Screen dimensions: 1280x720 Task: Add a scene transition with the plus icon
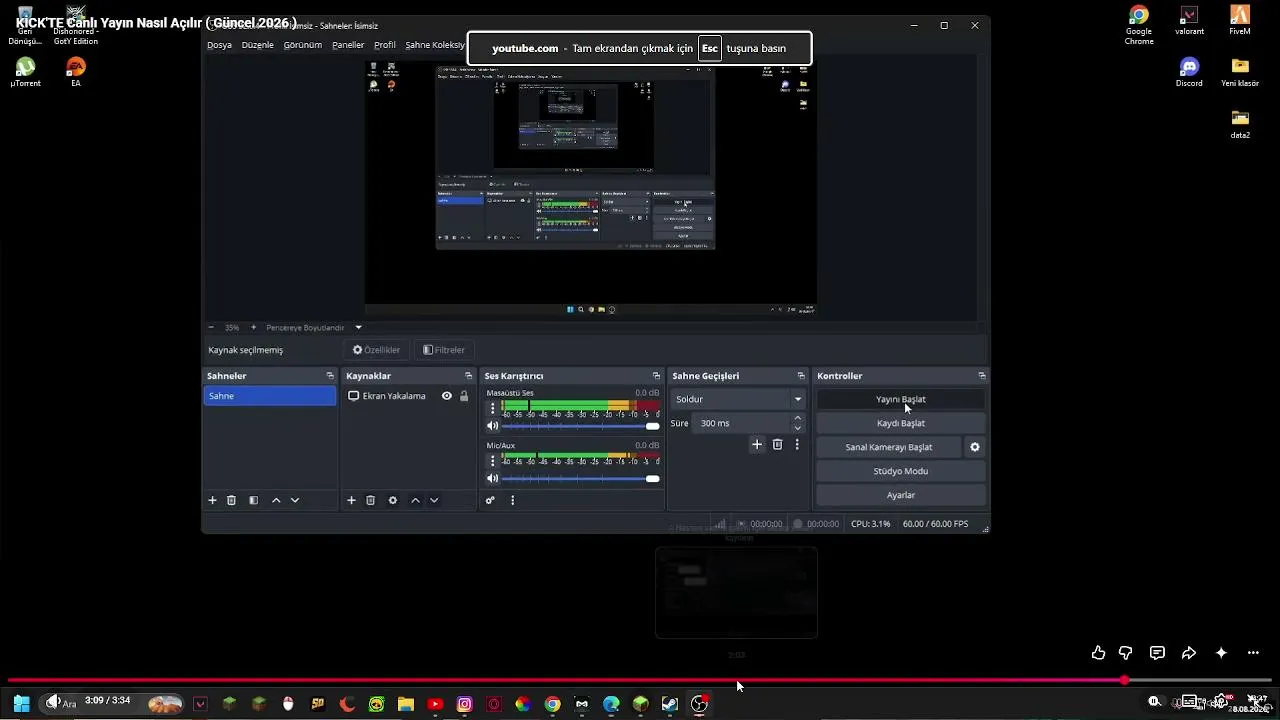(x=757, y=444)
